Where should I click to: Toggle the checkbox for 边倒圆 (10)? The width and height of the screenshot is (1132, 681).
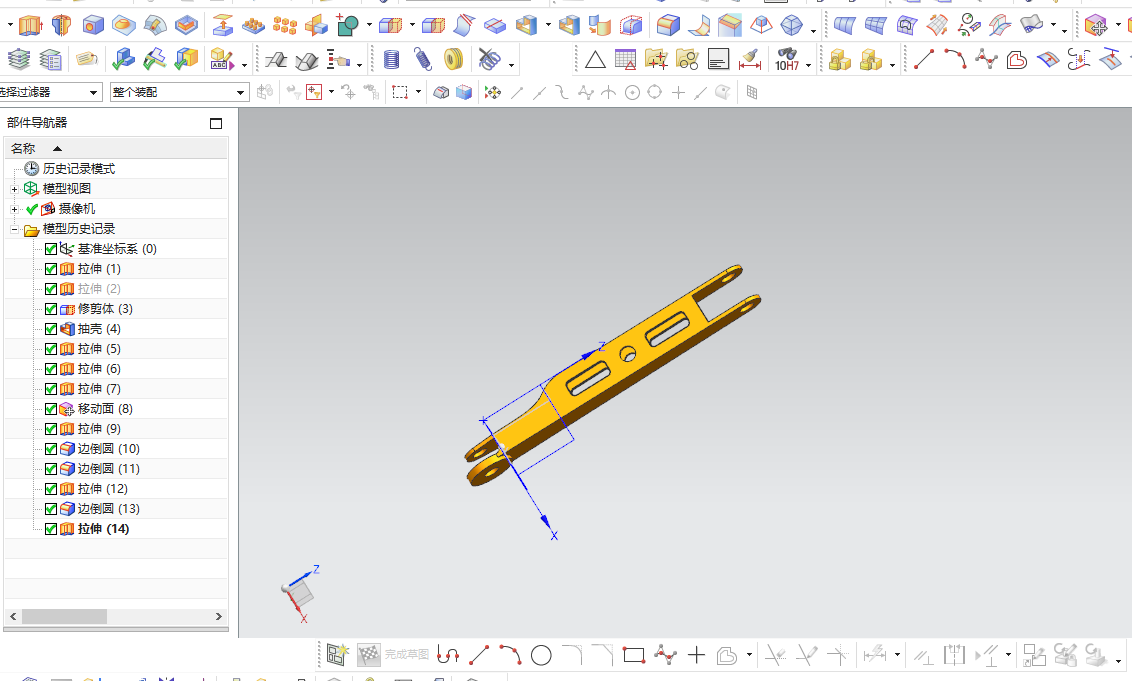[x=51, y=449]
